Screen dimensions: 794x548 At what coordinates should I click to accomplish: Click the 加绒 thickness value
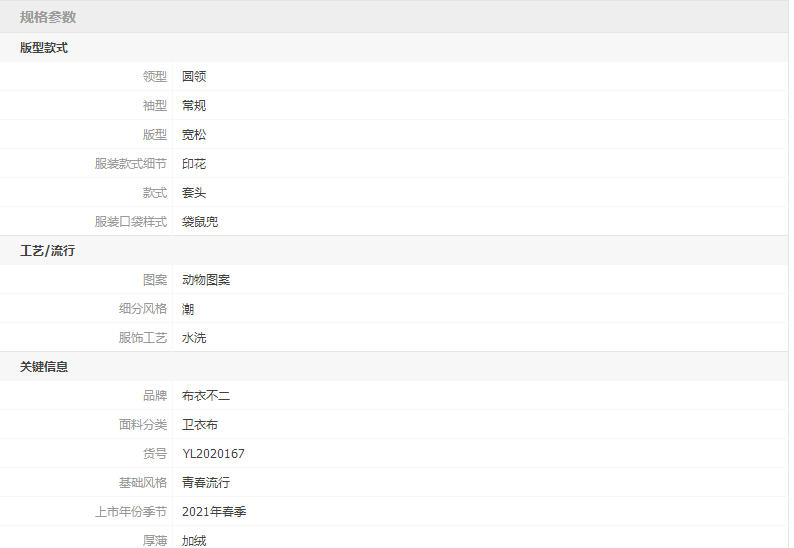point(194,540)
